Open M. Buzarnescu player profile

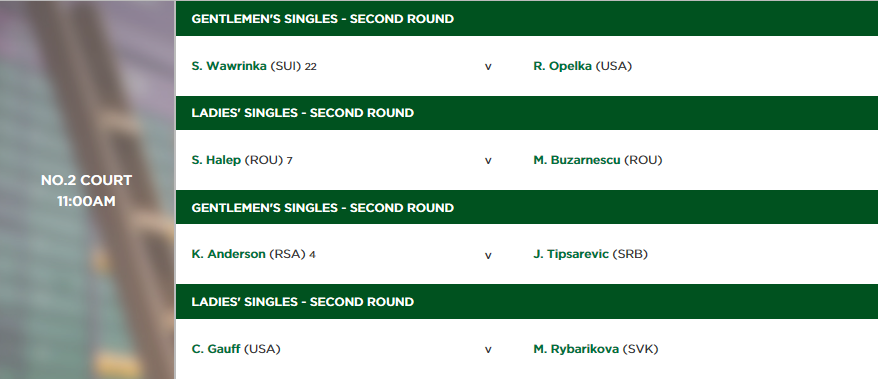pos(577,160)
